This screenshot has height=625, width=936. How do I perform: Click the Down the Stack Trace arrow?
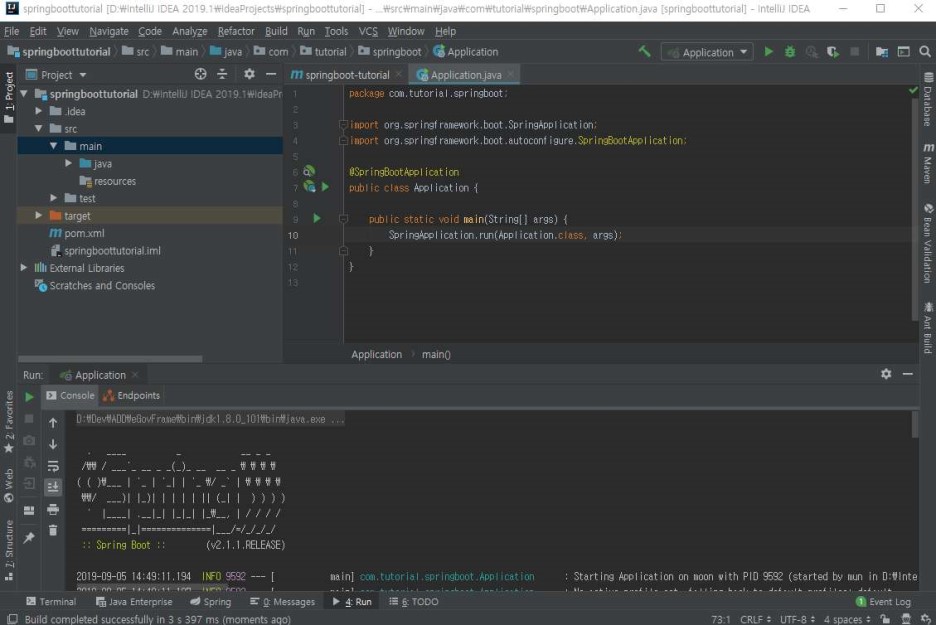pos(53,444)
